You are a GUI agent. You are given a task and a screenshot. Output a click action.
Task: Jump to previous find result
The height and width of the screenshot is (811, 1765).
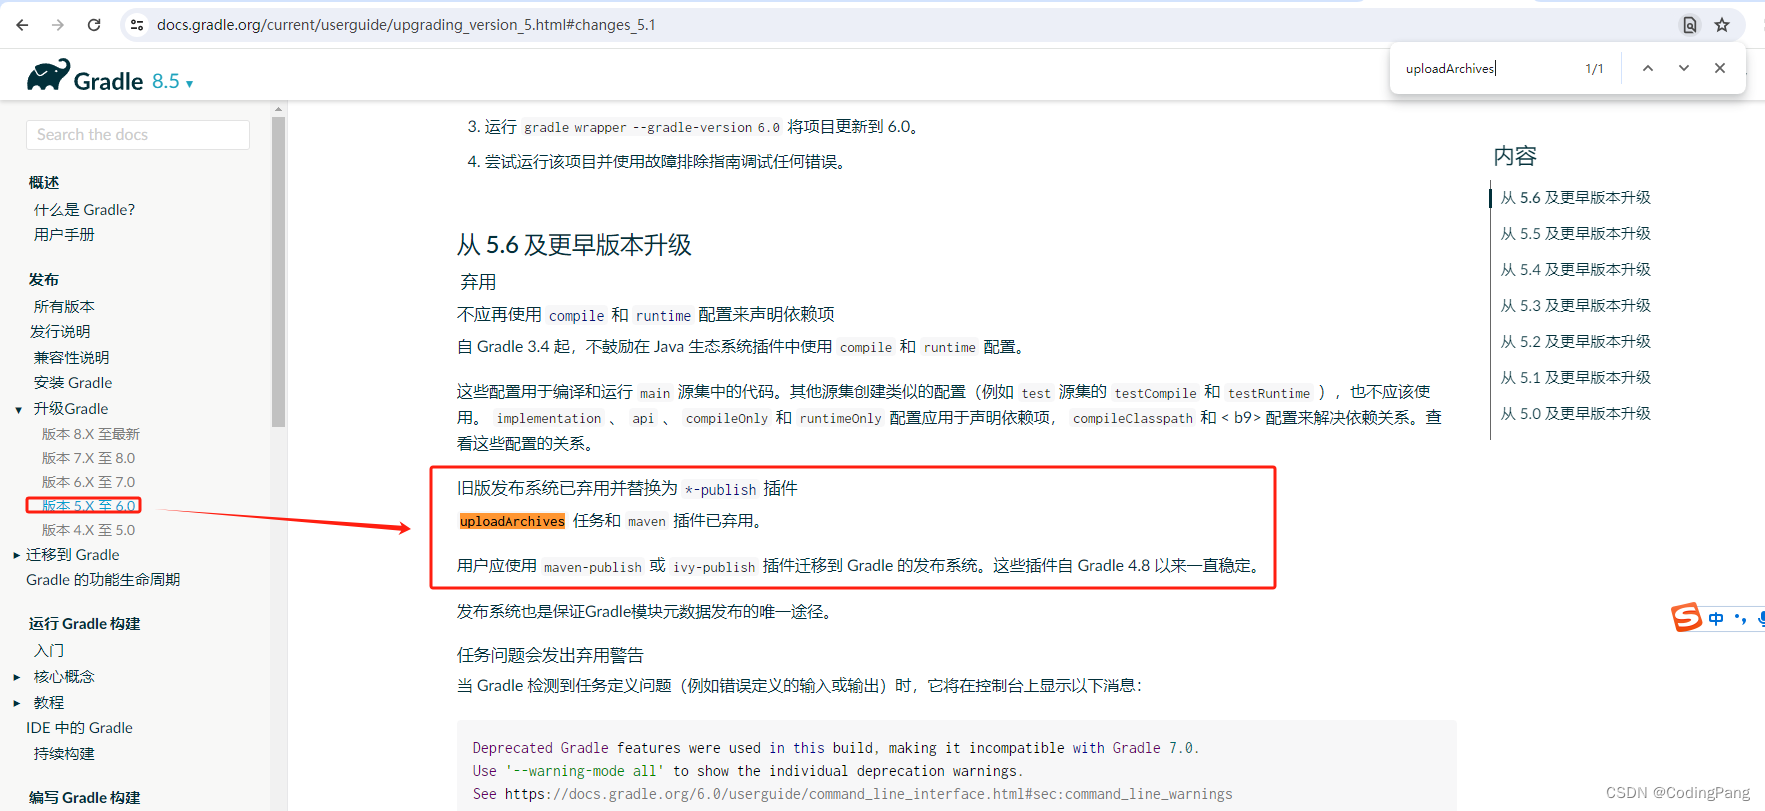pyautogui.click(x=1648, y=68)
